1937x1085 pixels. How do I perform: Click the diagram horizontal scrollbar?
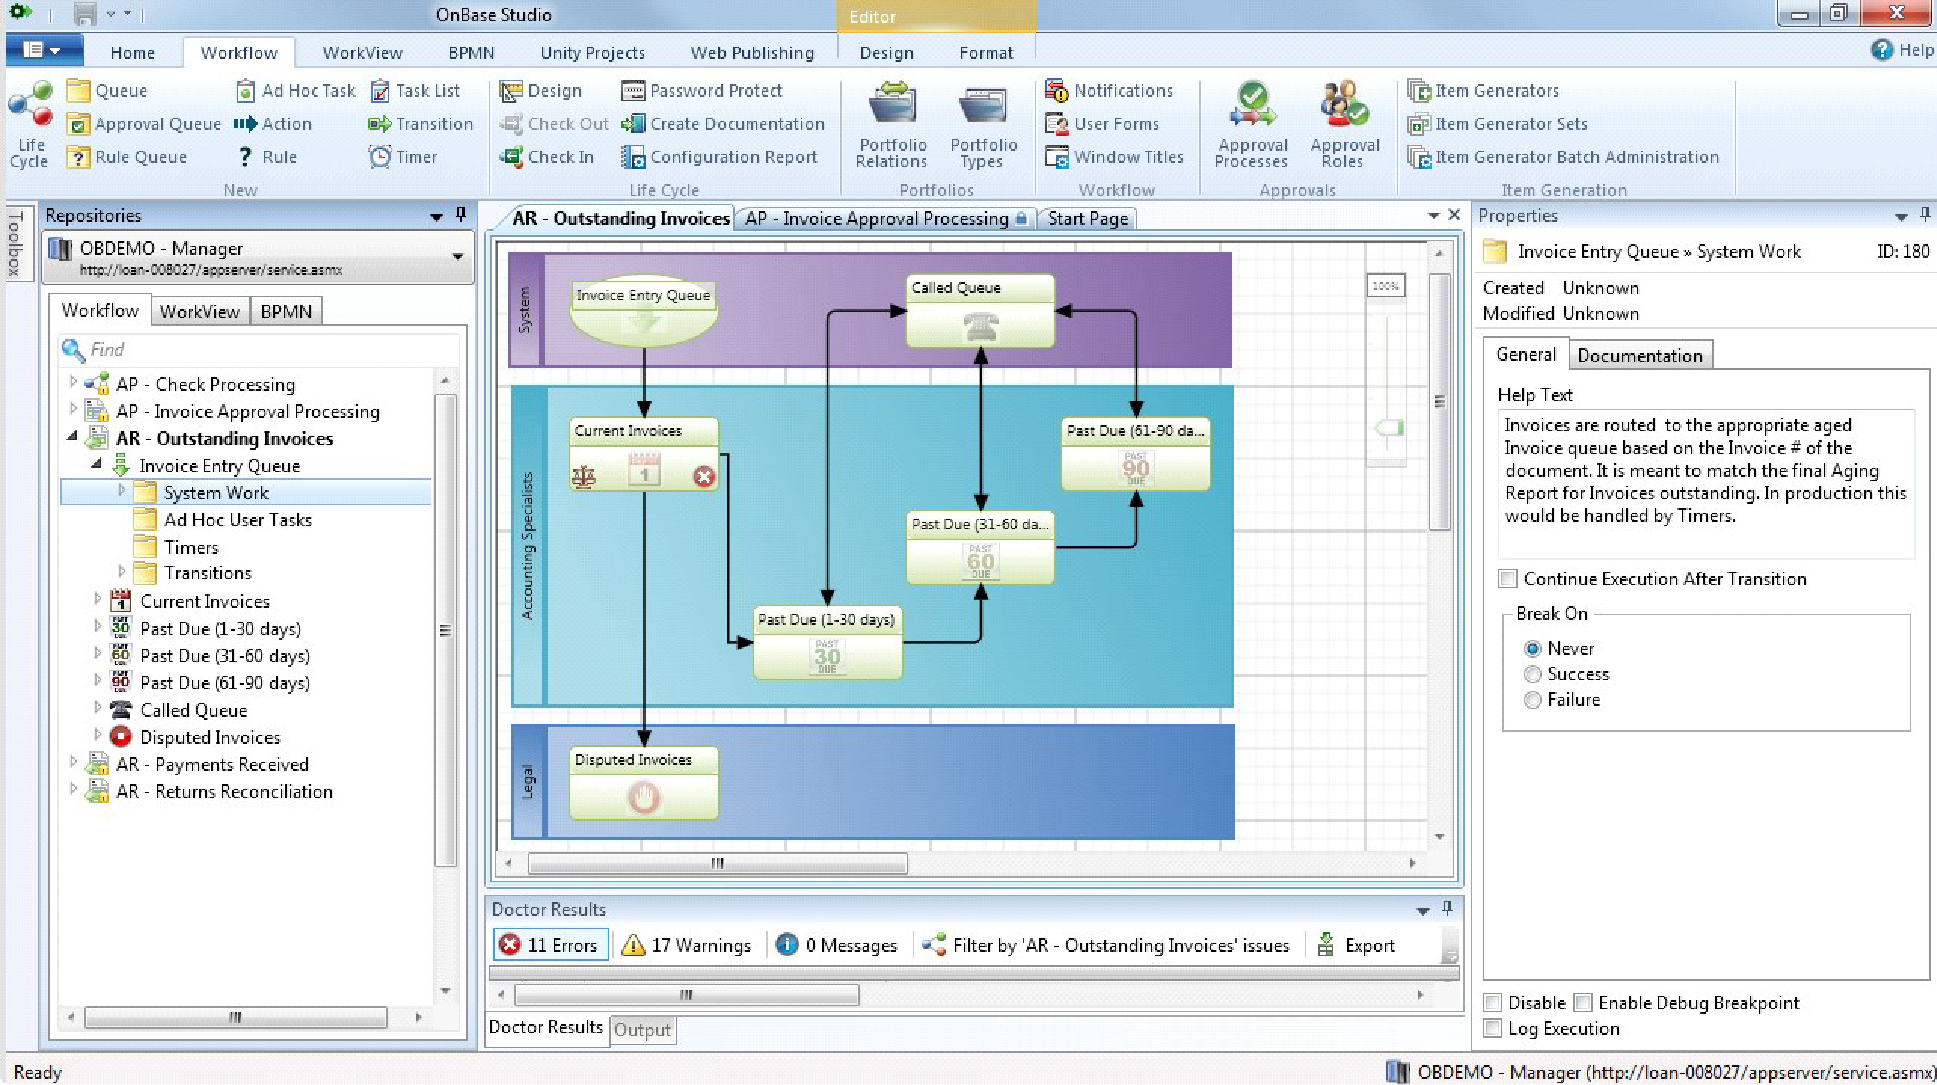717,863
